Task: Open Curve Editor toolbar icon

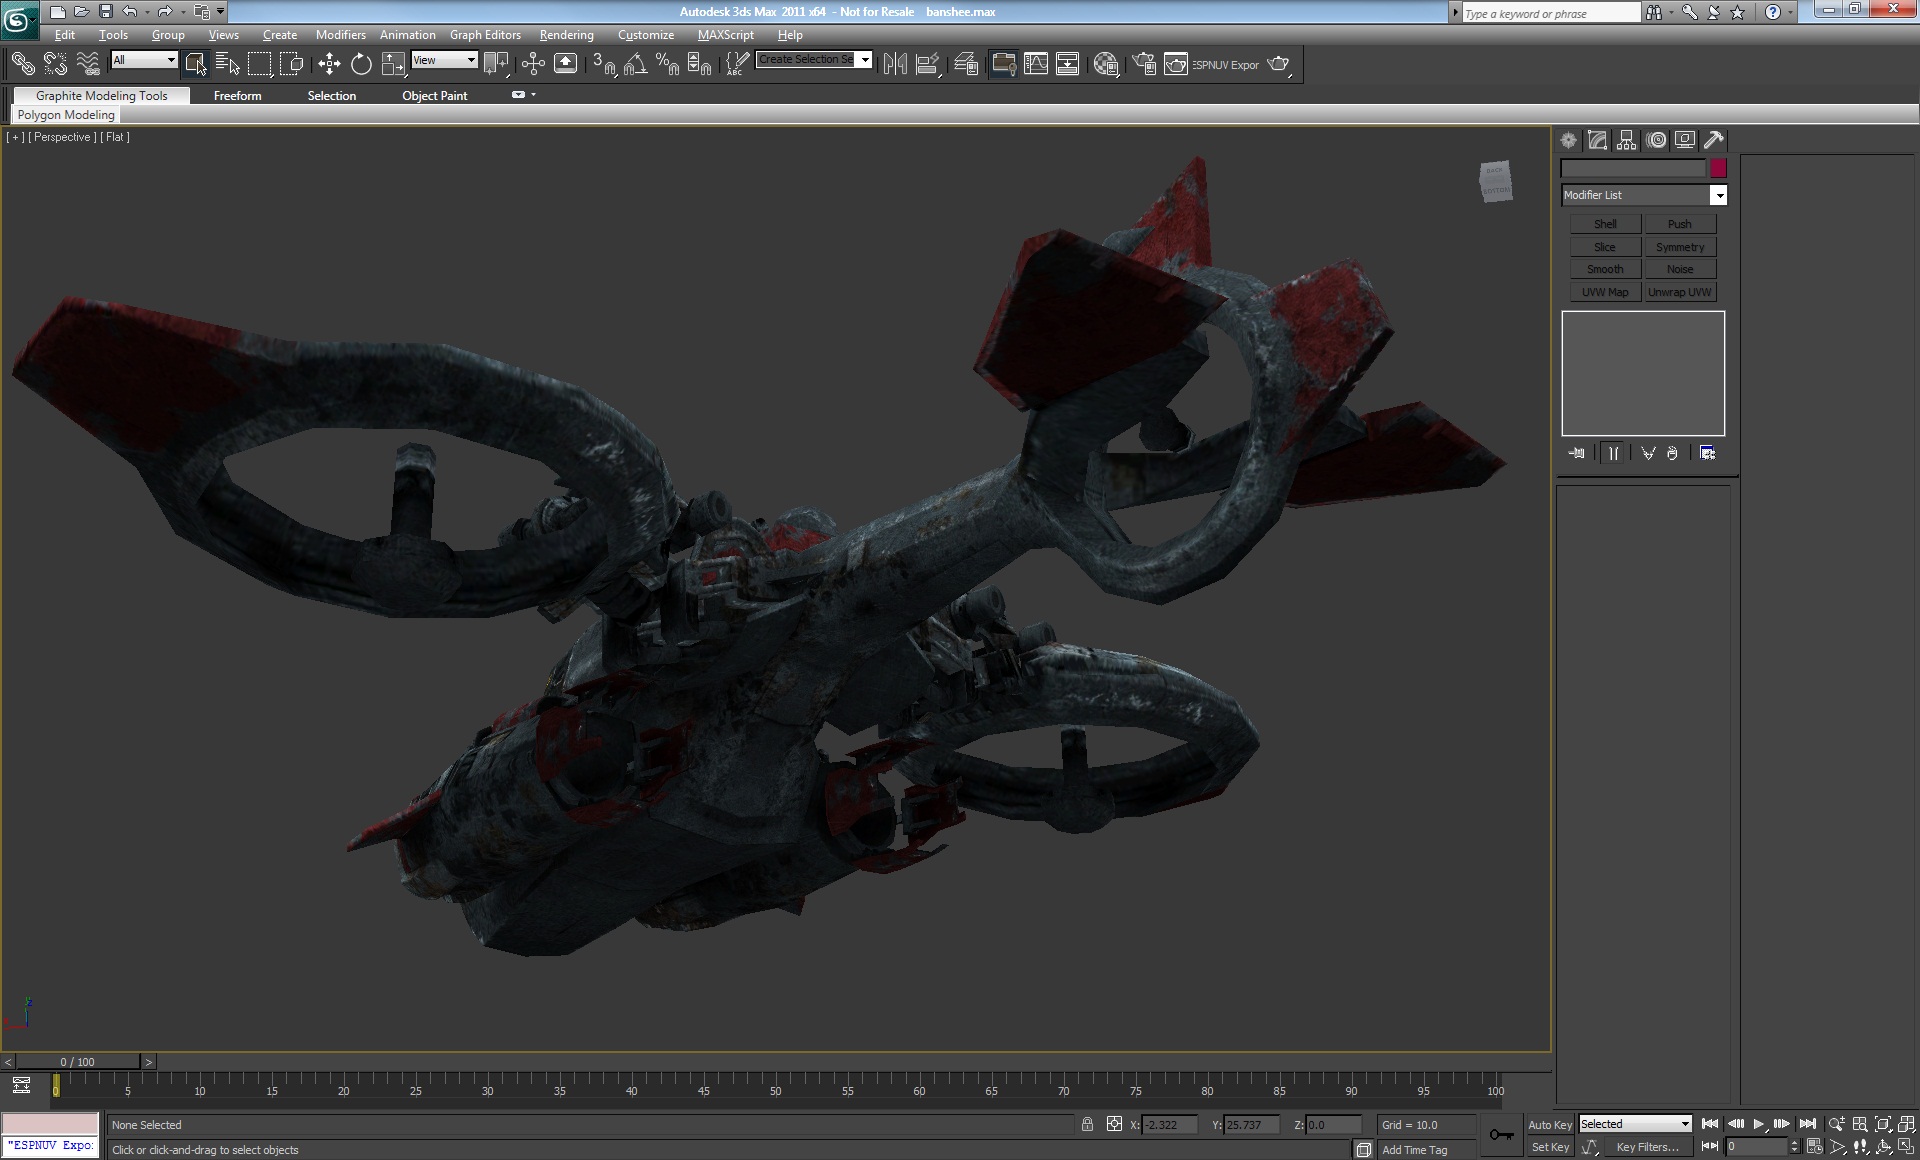Action: point(1036,64)
